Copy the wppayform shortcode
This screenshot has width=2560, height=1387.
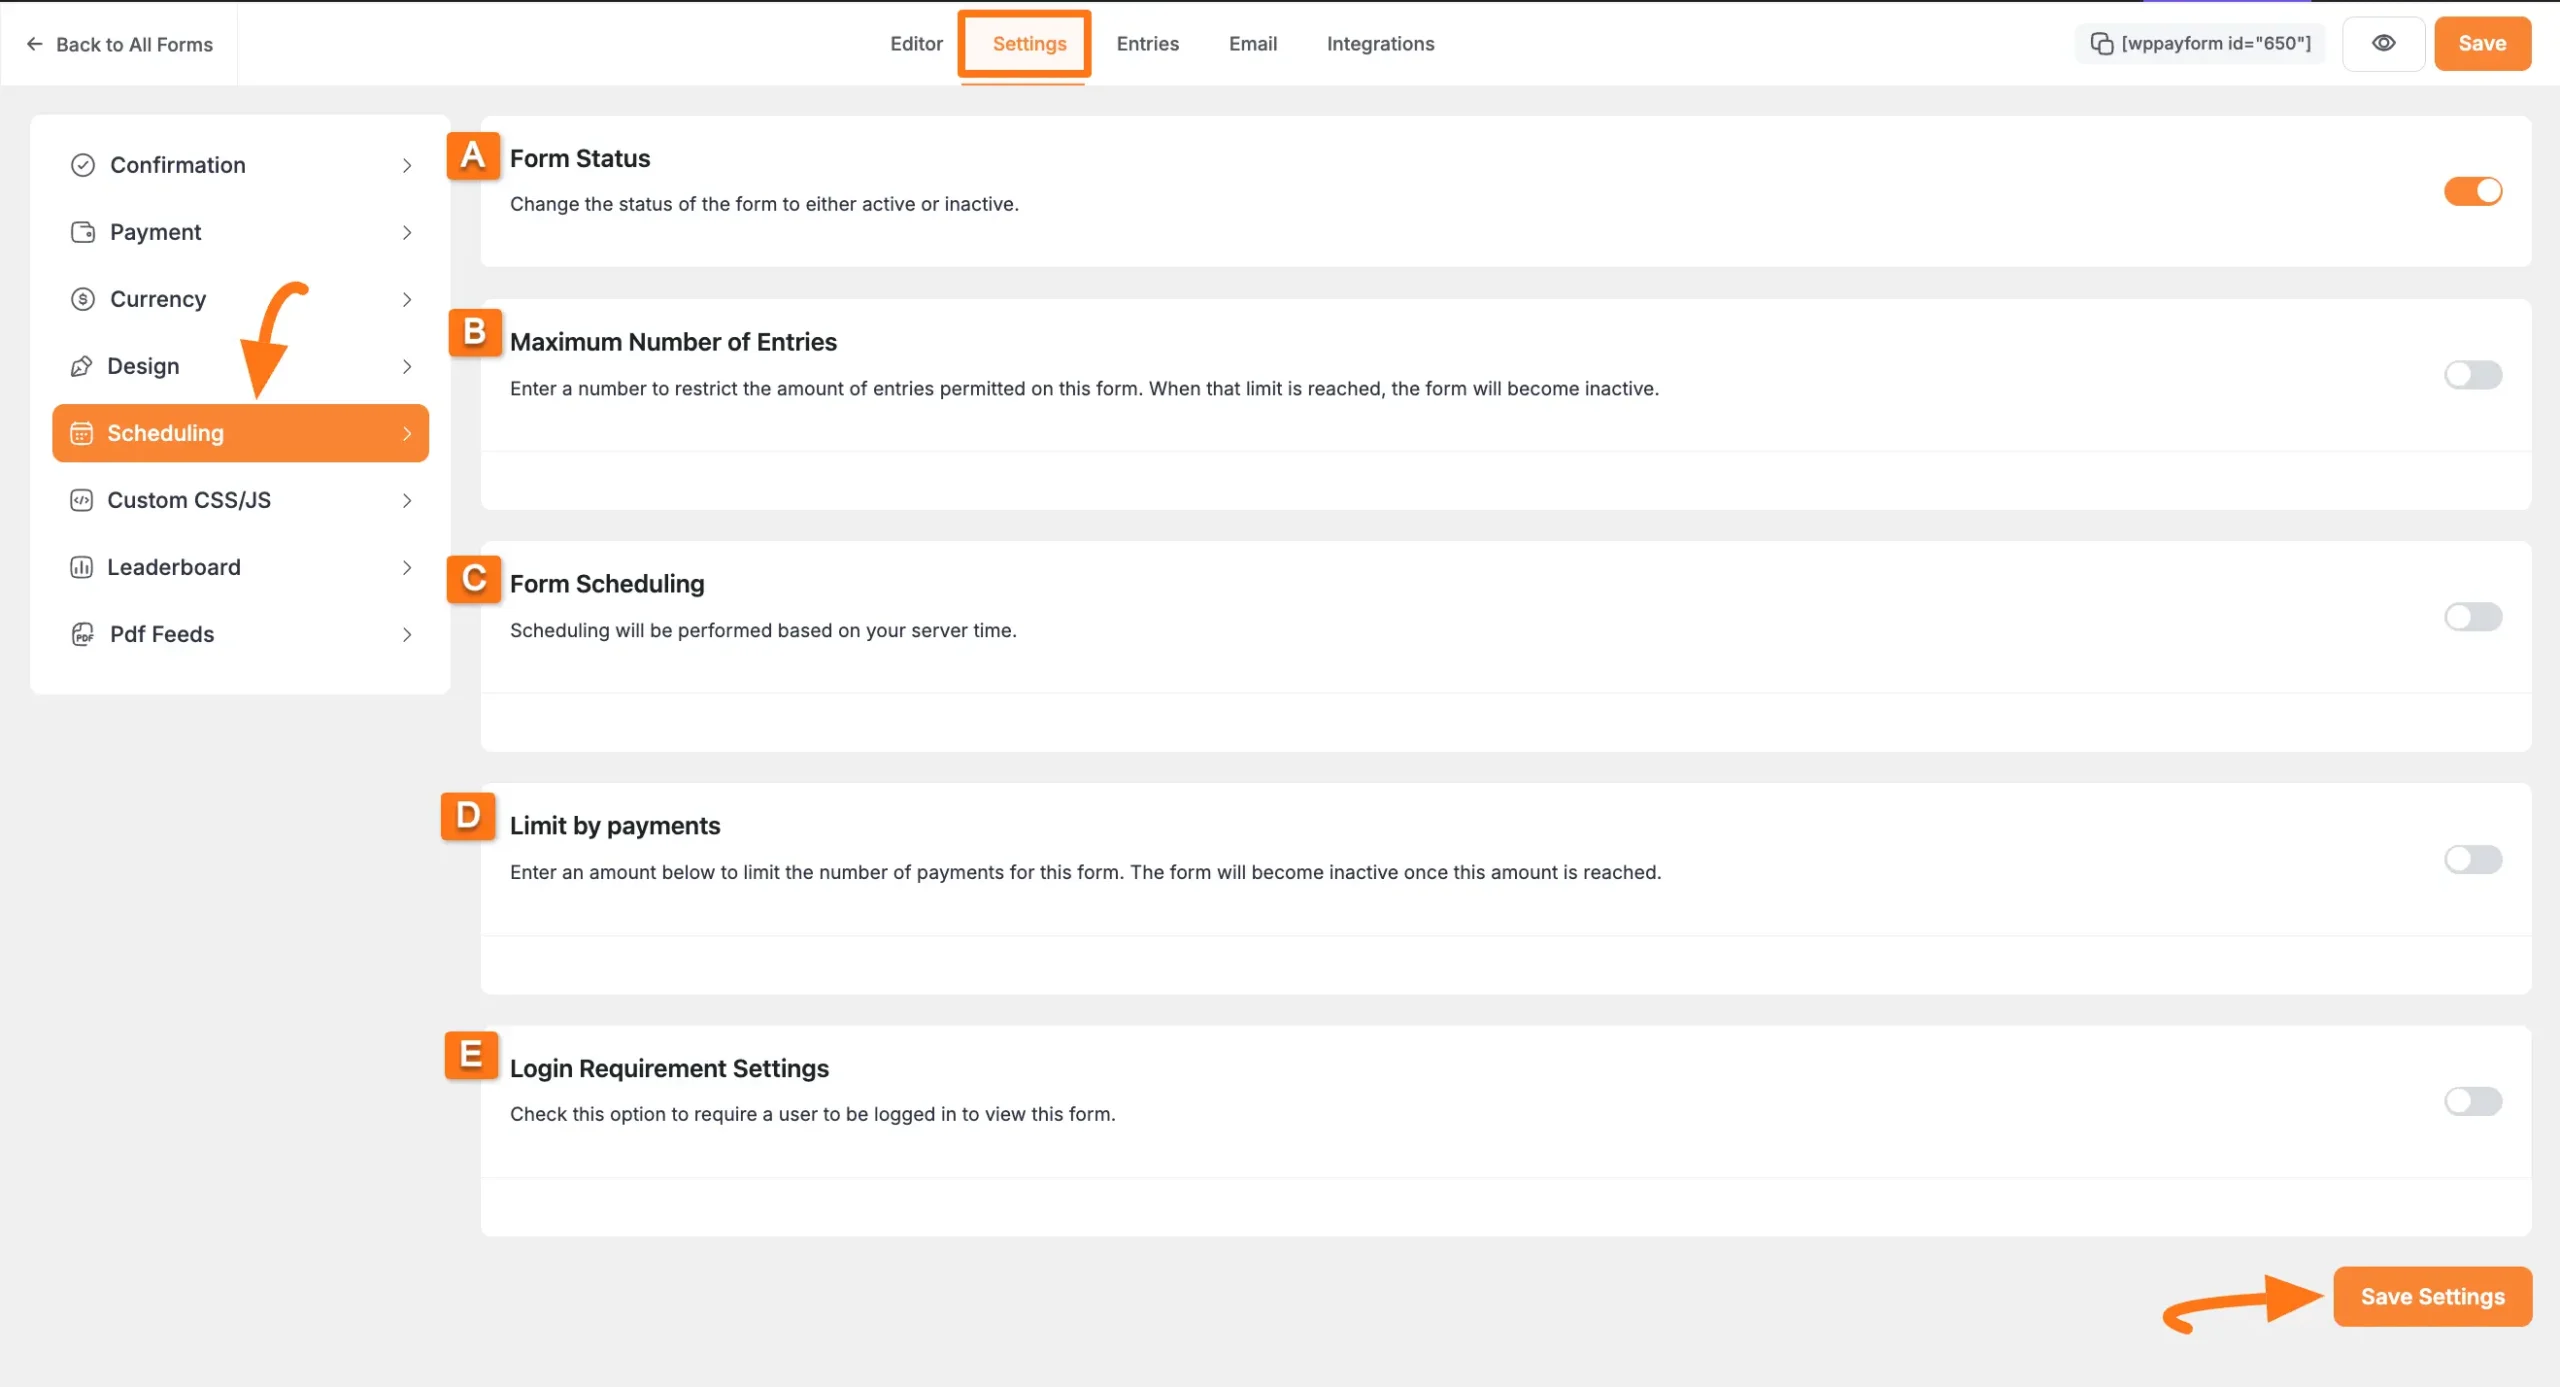2200,43
